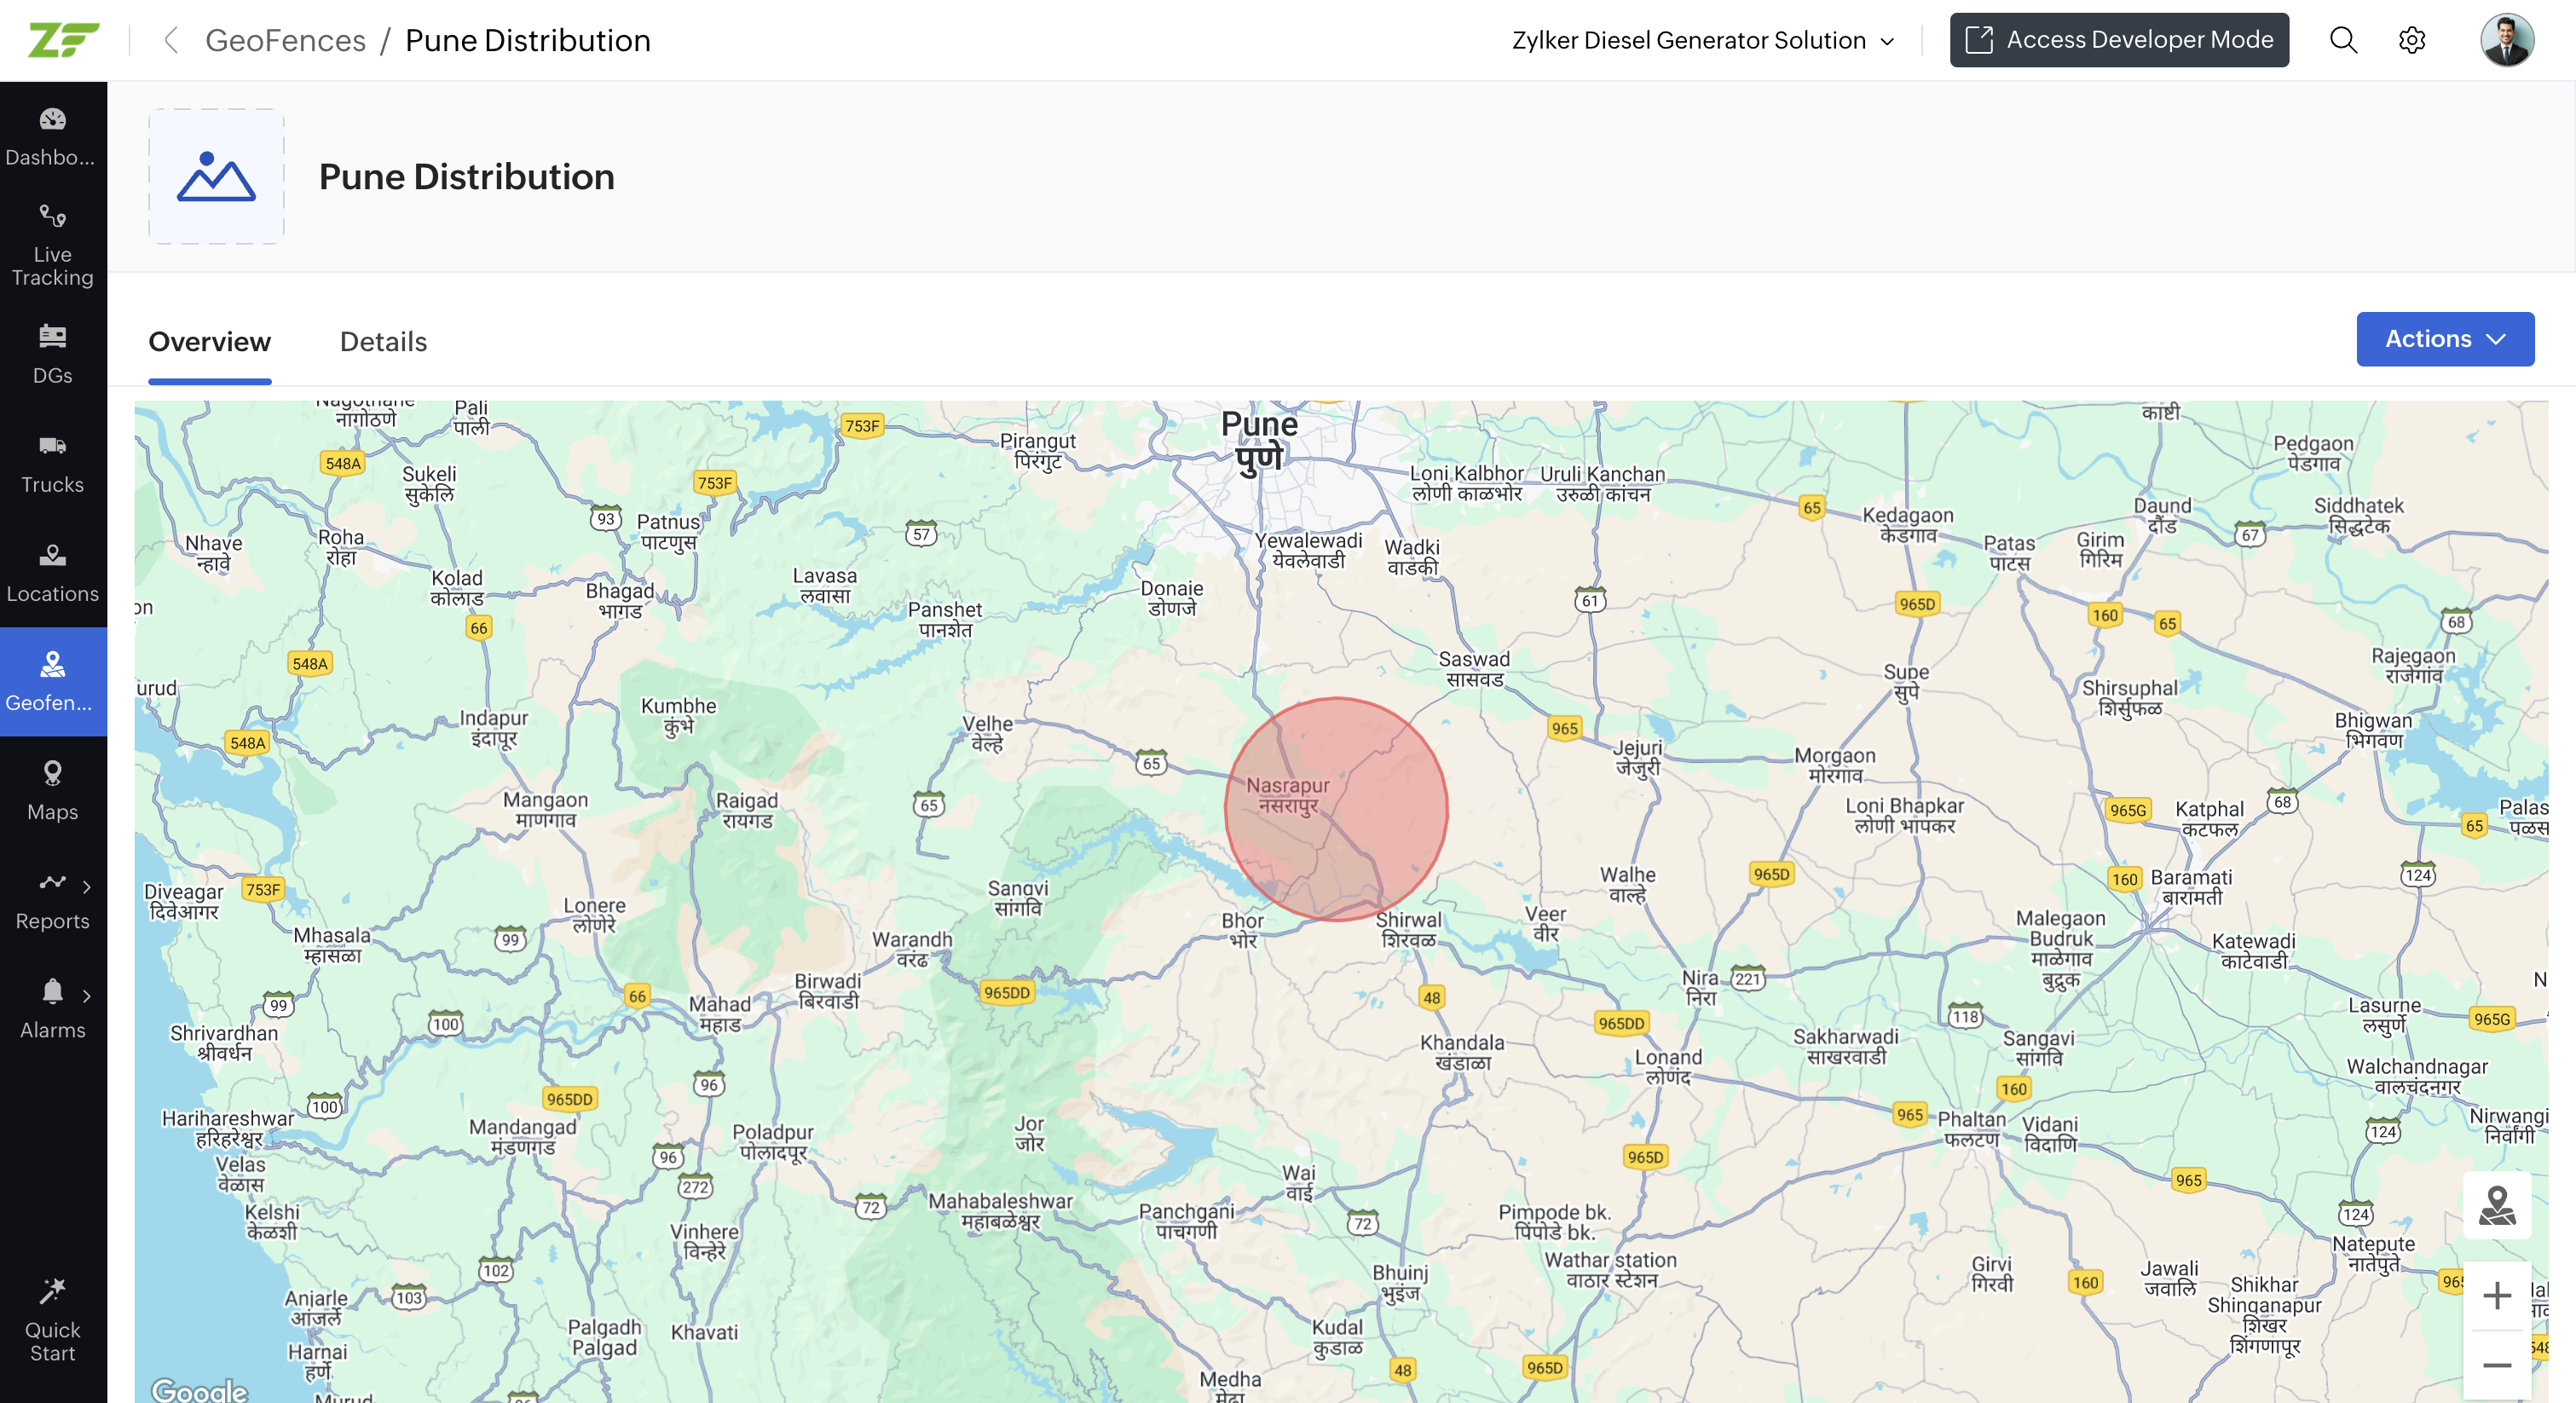This screenshot has width=2576, height=1403.
Task: Open Locations in the sidebar
Action: pyautogui.click(x=52, y=572)
